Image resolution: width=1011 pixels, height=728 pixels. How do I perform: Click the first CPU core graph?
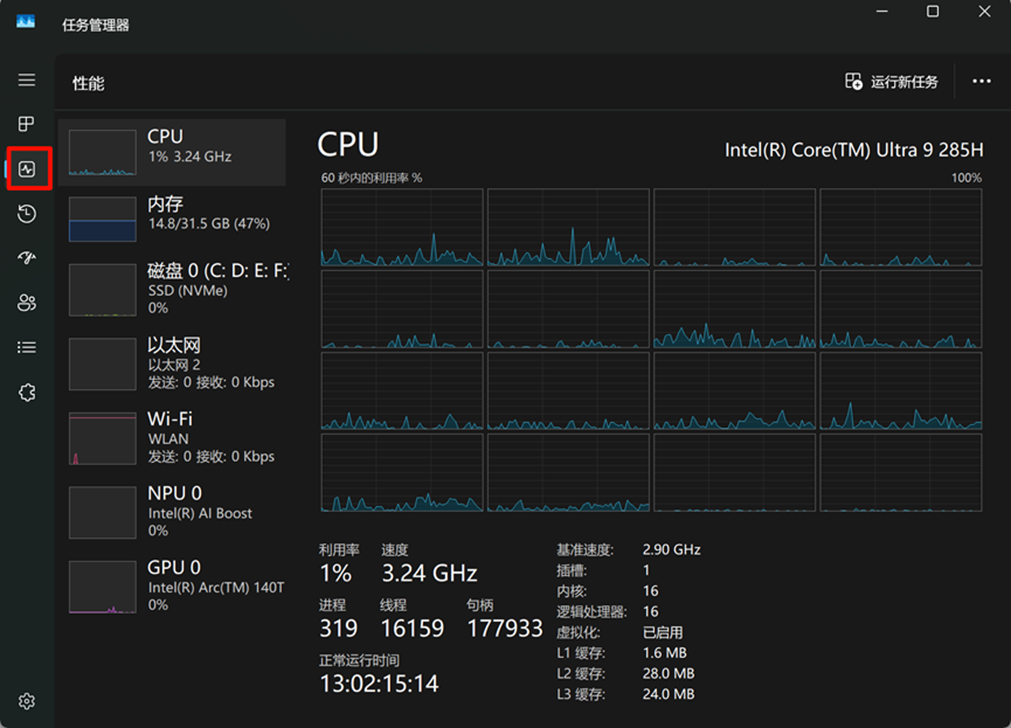pos(402,227)
